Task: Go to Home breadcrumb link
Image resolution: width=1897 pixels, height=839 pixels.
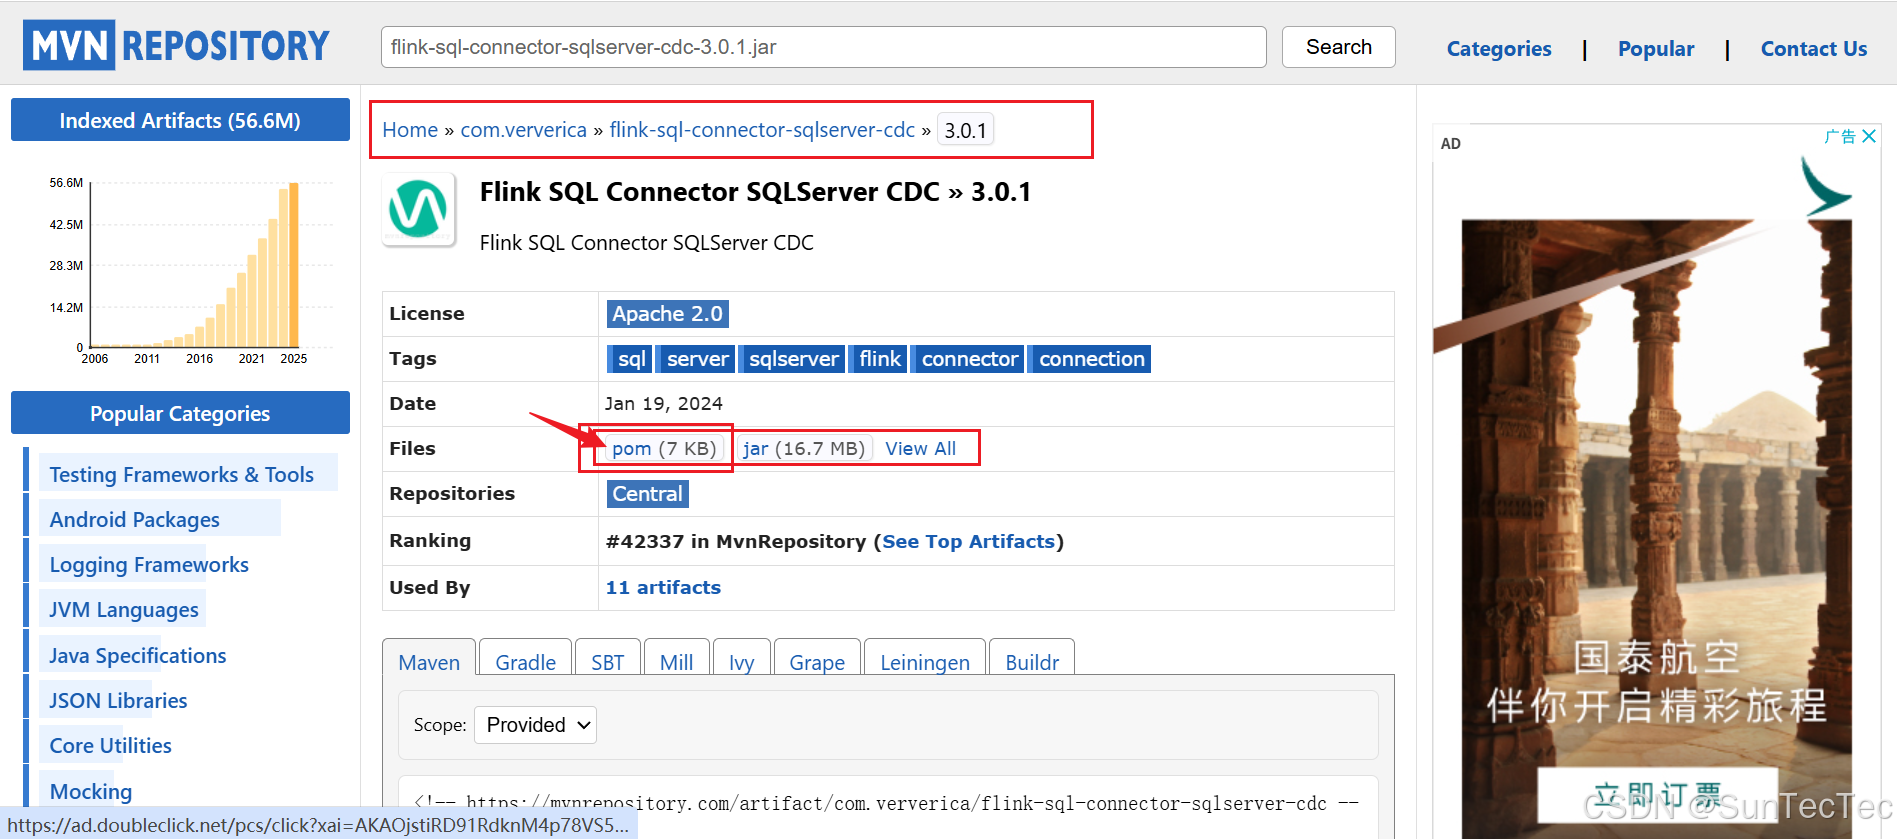Action: click(x=410, y=130)
